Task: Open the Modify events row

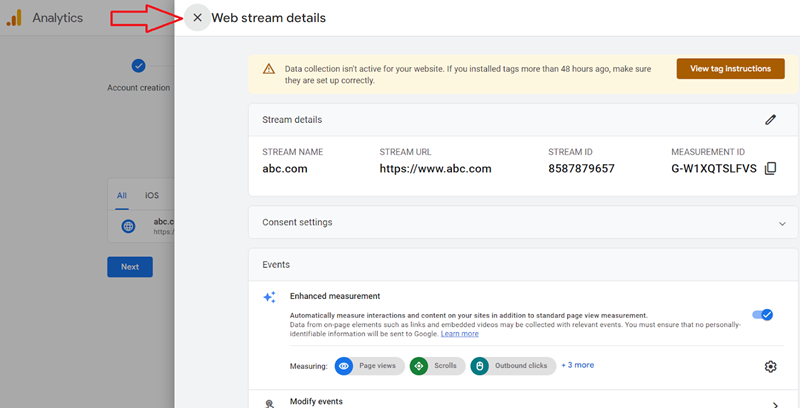Action: (523, 400)
